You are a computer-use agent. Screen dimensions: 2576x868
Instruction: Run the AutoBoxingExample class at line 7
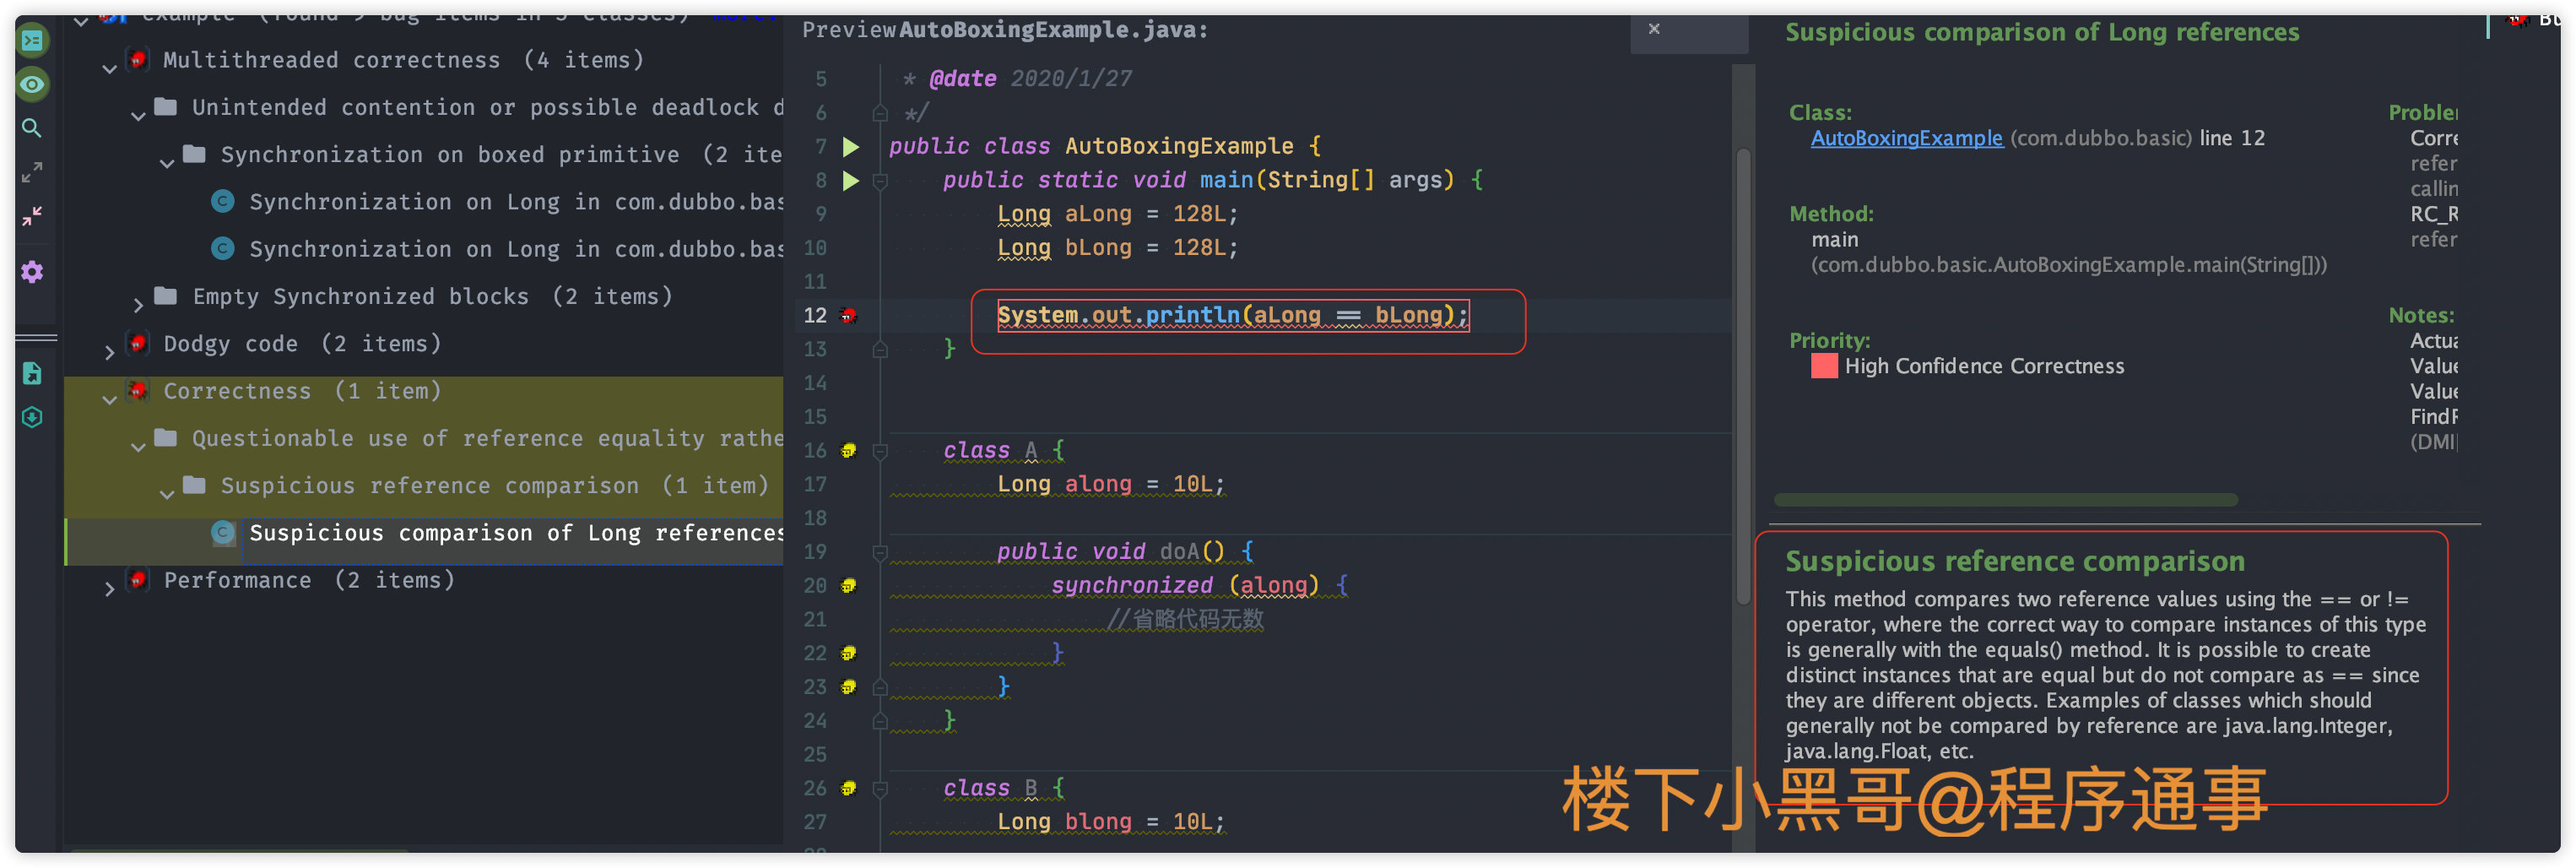click(x=851, y=147)
